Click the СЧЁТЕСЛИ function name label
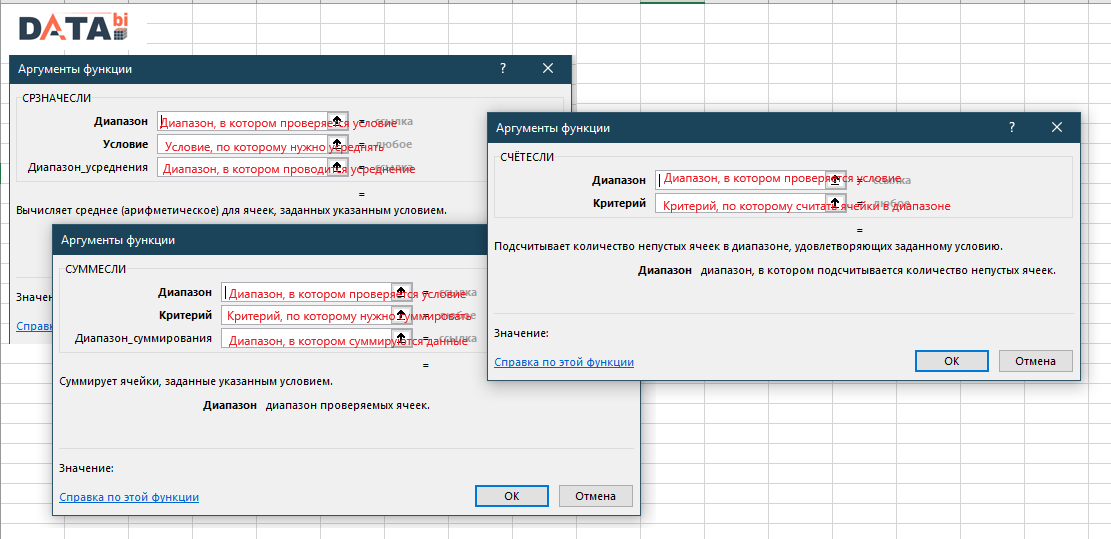The width and height of the screenshot is (1111, 539). point(526,157)
